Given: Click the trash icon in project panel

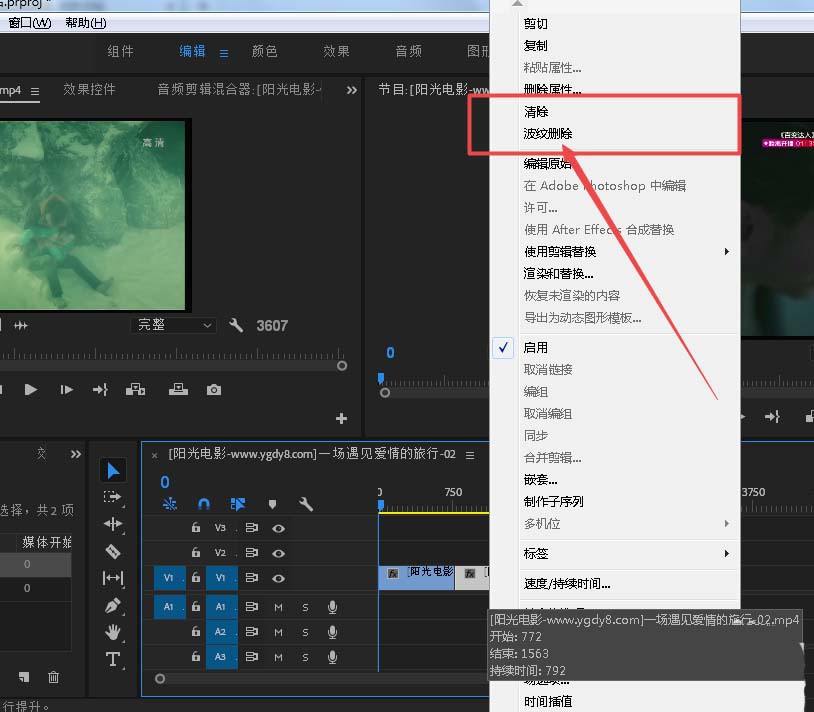Looking at the screenshot, I should pyautogui.click(x=54, y=677).
